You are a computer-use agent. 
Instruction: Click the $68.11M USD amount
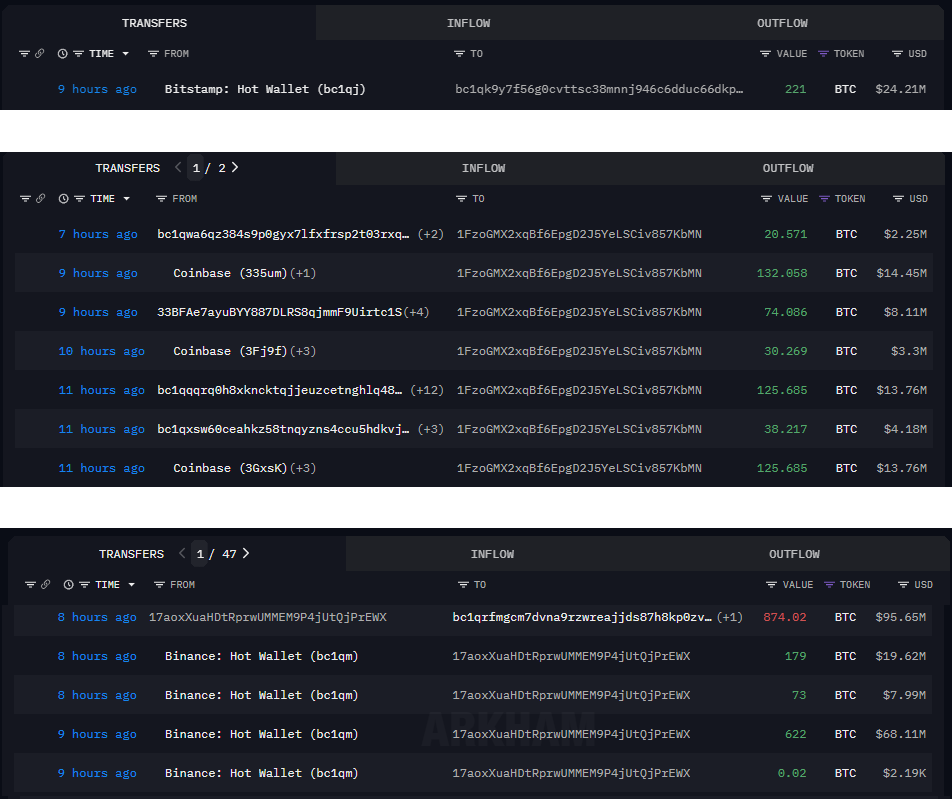900,734
